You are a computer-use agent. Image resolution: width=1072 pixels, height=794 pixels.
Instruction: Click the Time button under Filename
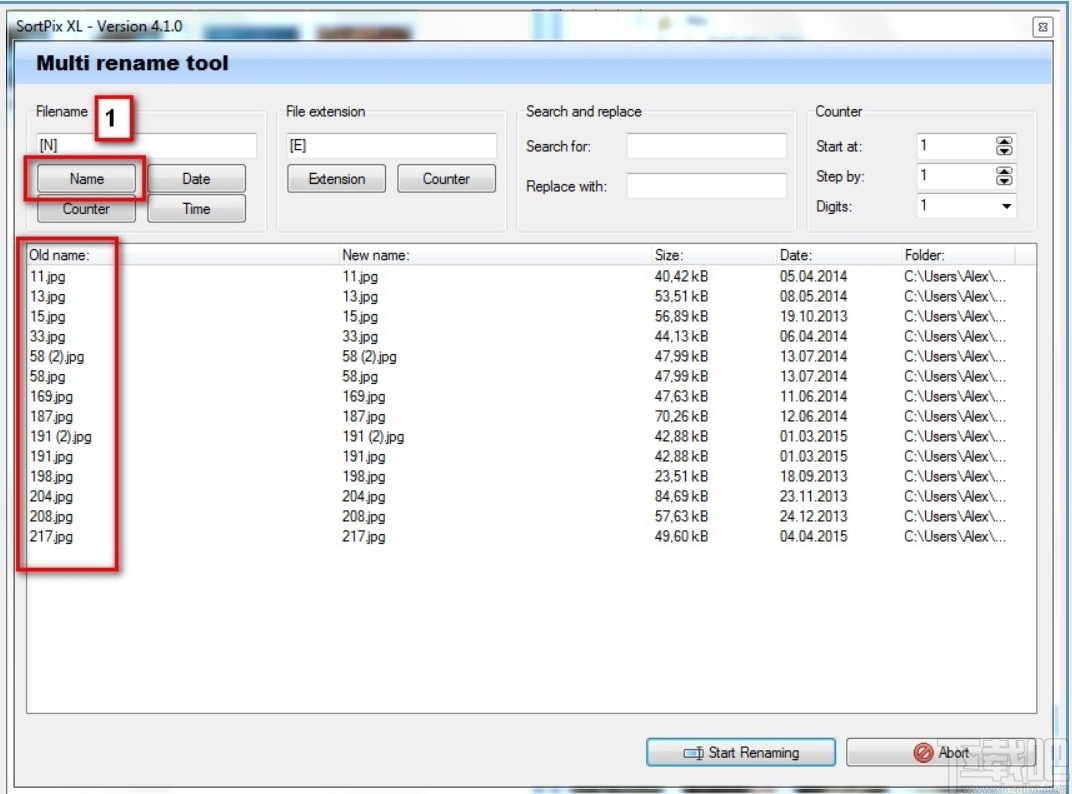(196, 209)
